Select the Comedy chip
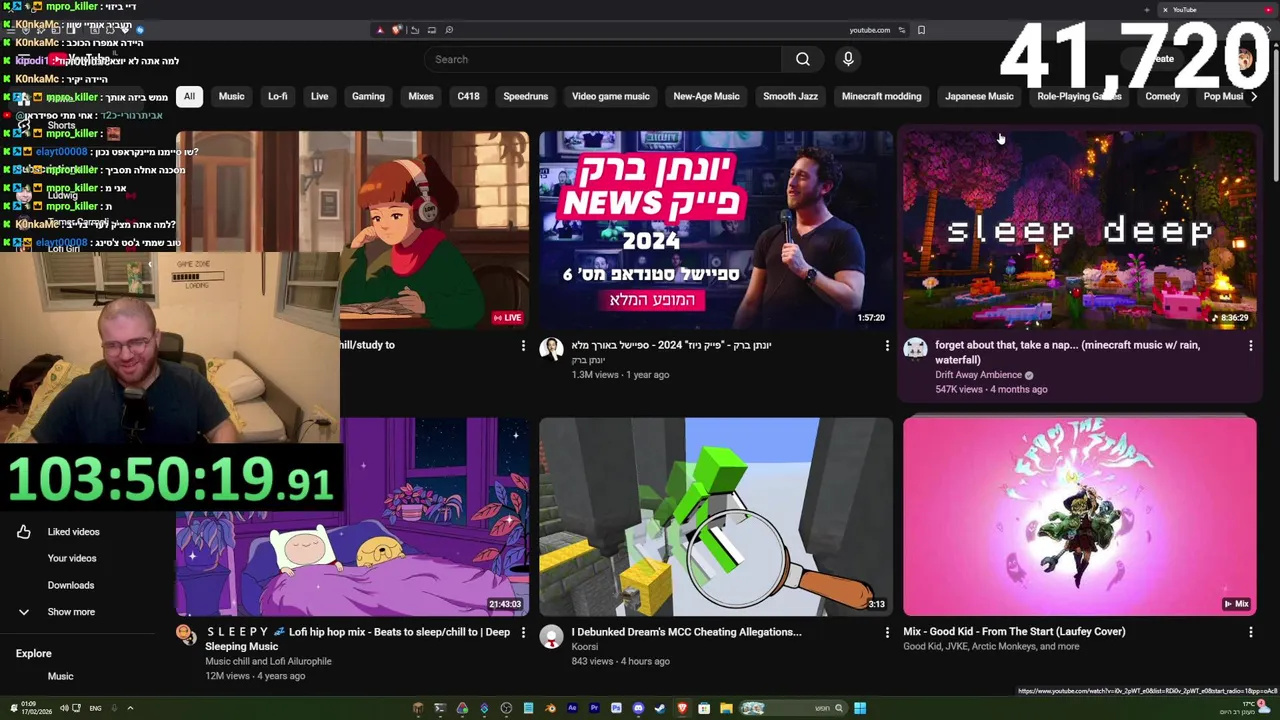Viewport: 1280px width, 720px height. coord(1162,97)
